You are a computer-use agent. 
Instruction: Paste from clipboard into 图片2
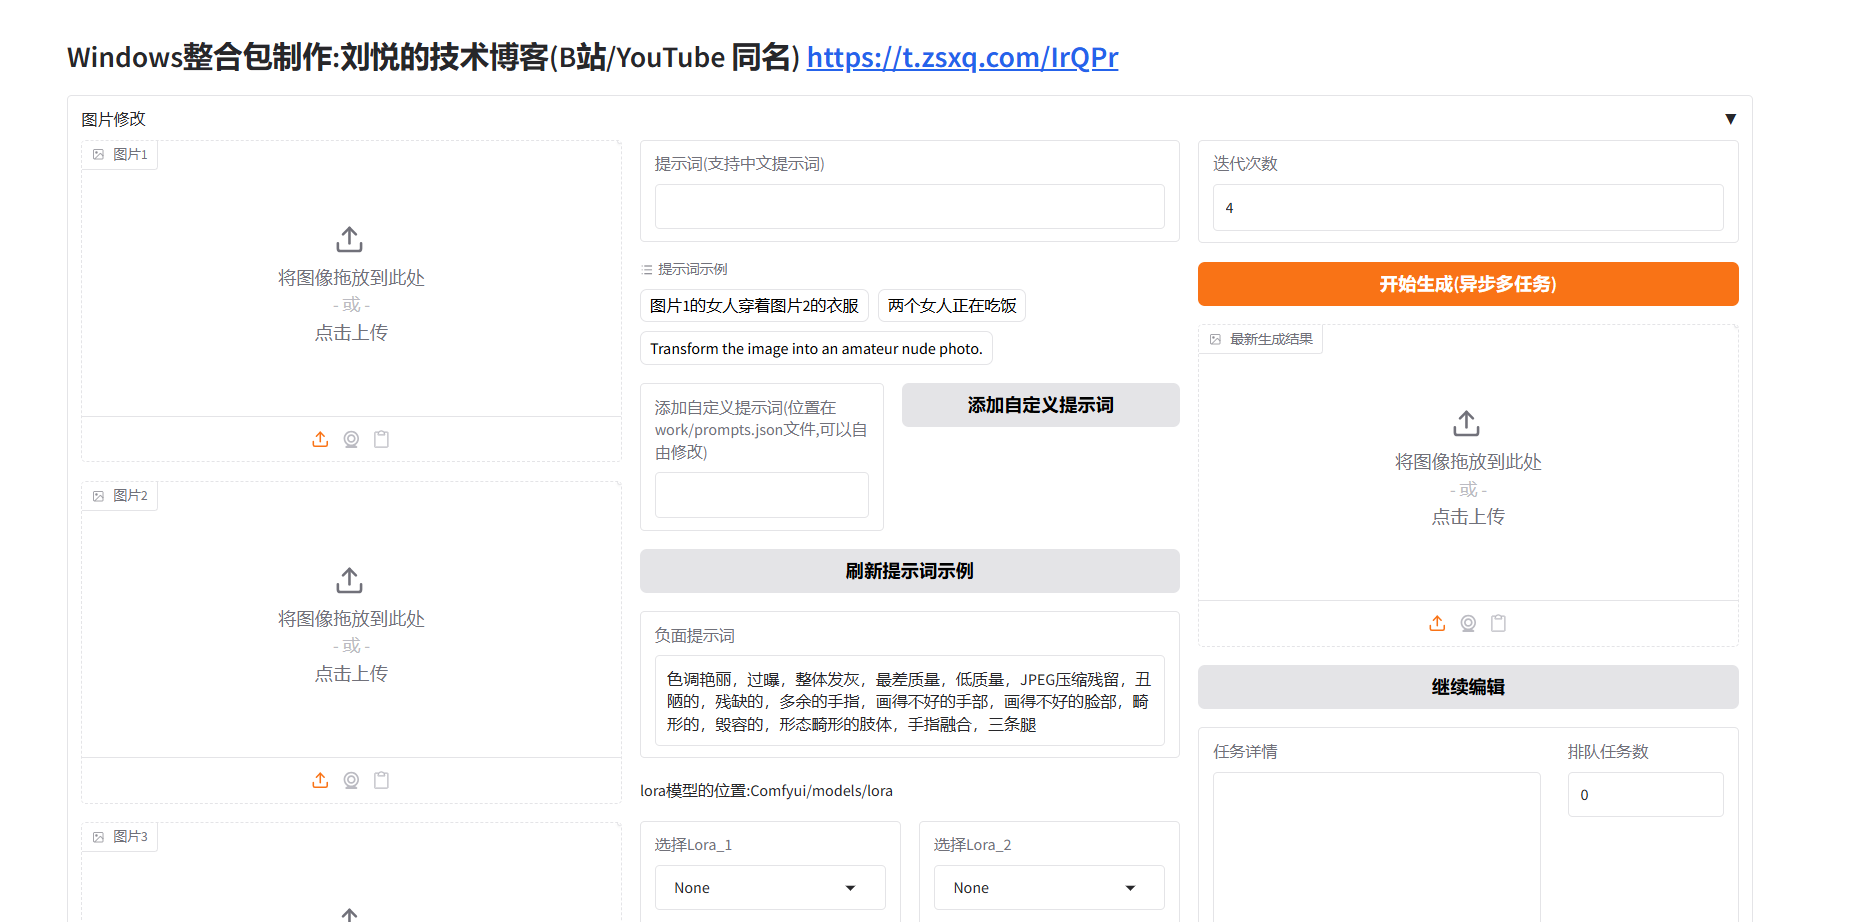pos(381,780)
